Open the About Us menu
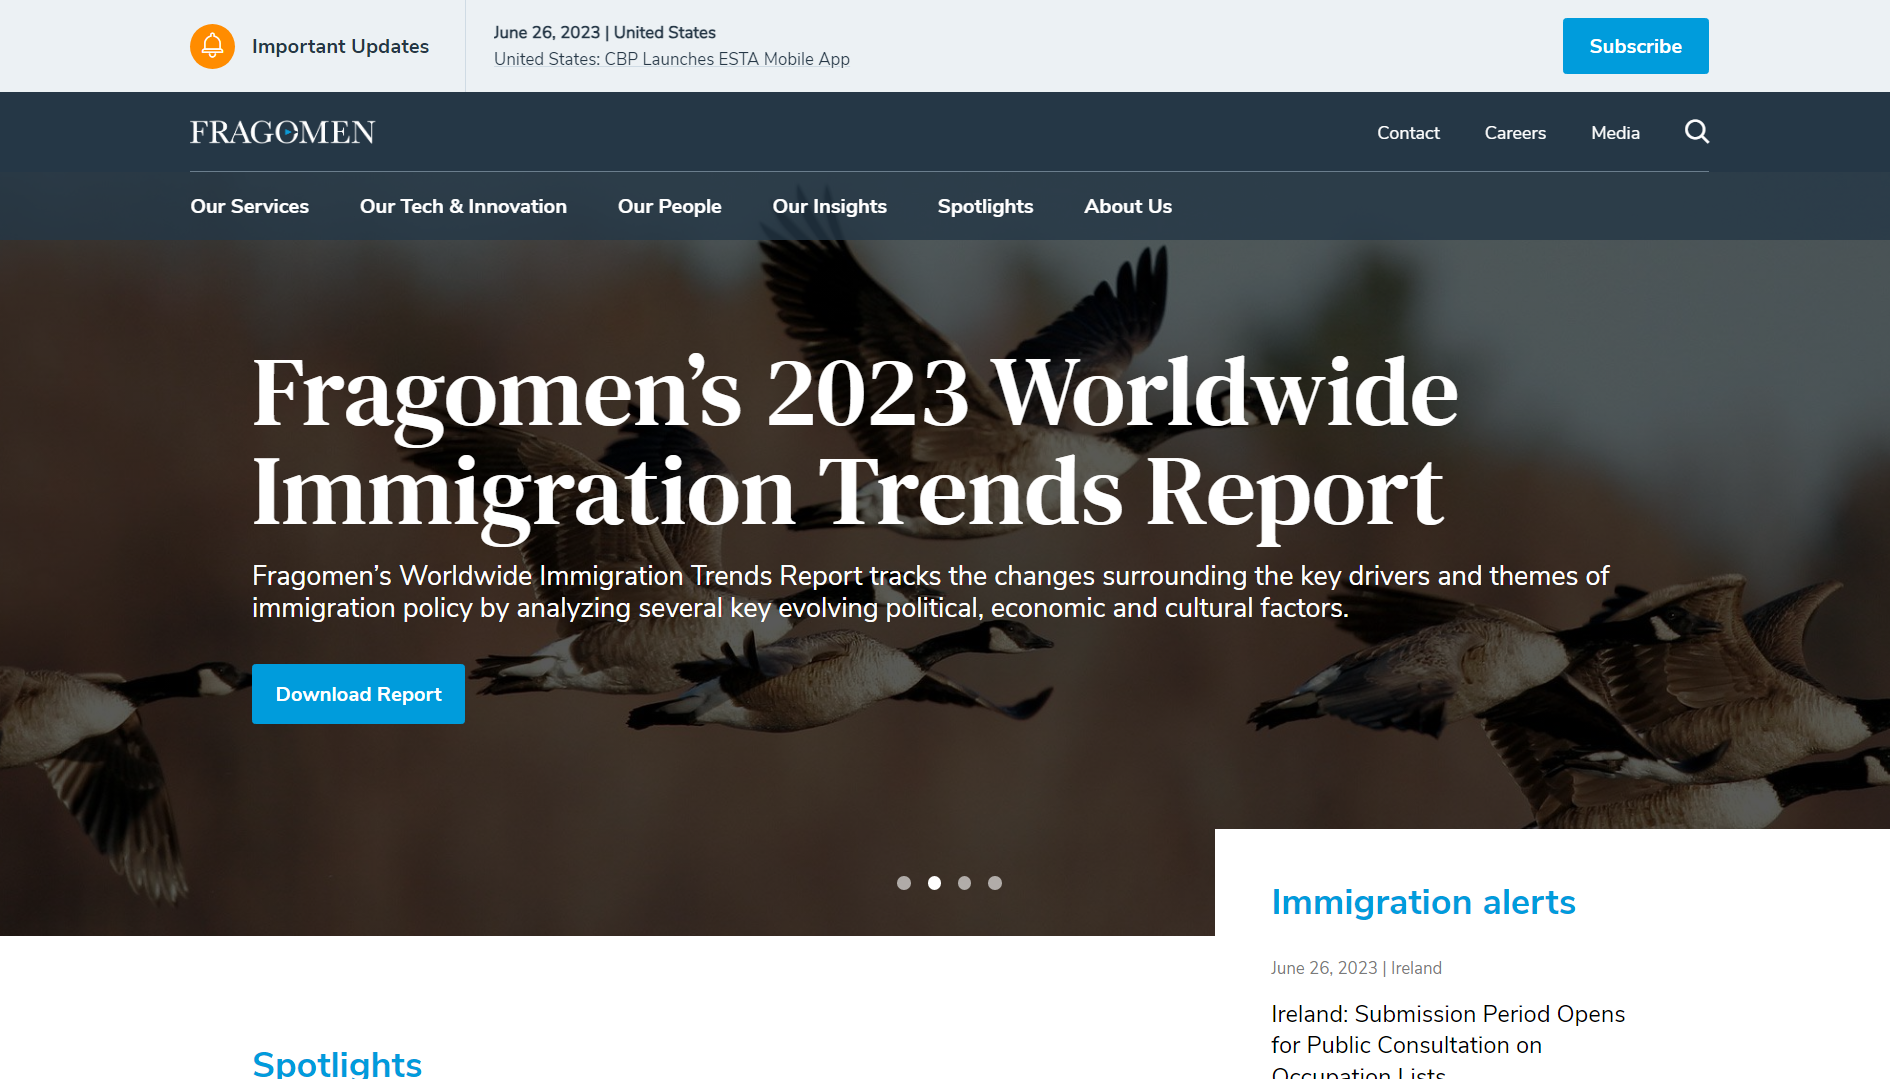Viewport: 1890px width, 1079px height. [1128, 206]
